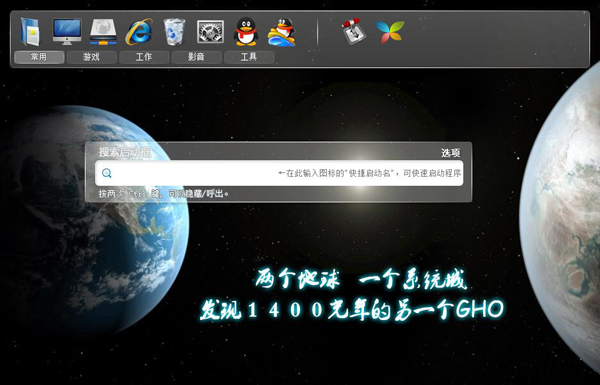600x385 pixels.
Task: Open the system settings gear icon
Action: pos(210,32)
